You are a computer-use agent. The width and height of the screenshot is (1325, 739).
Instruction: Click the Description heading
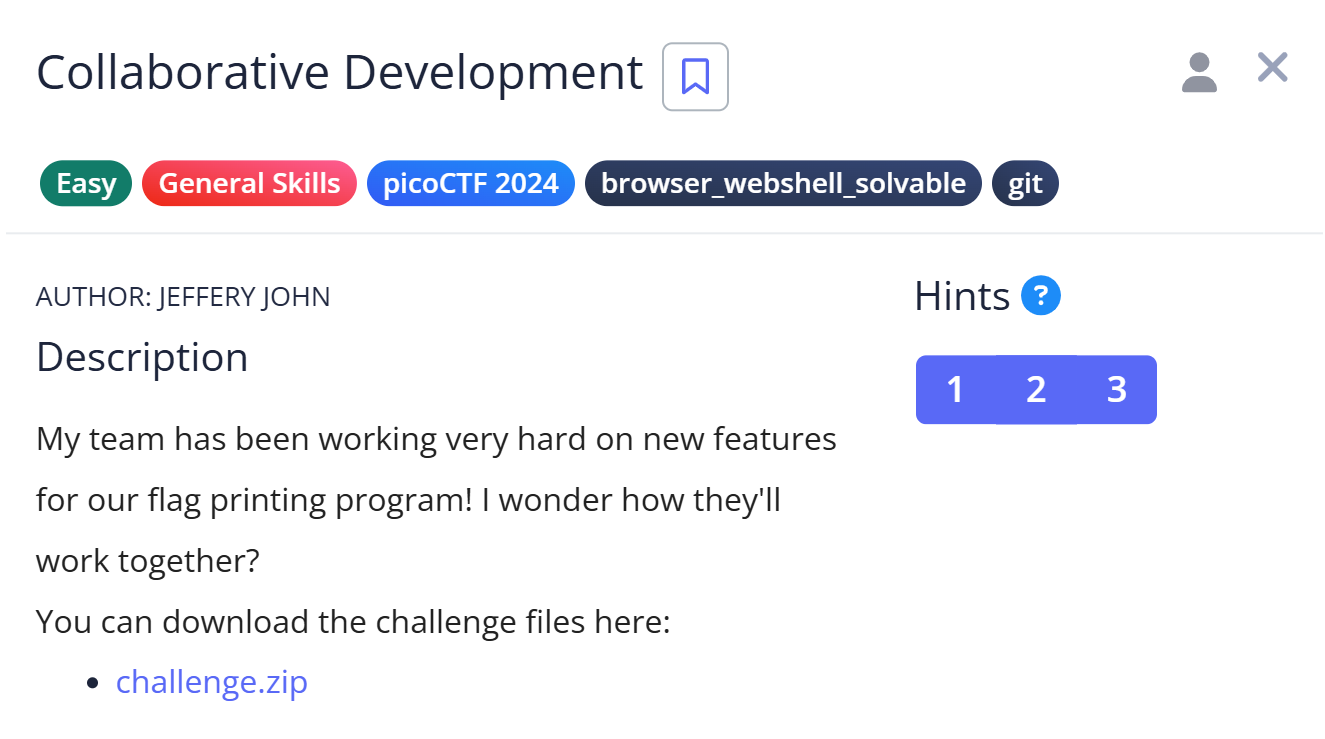point(142,357)
